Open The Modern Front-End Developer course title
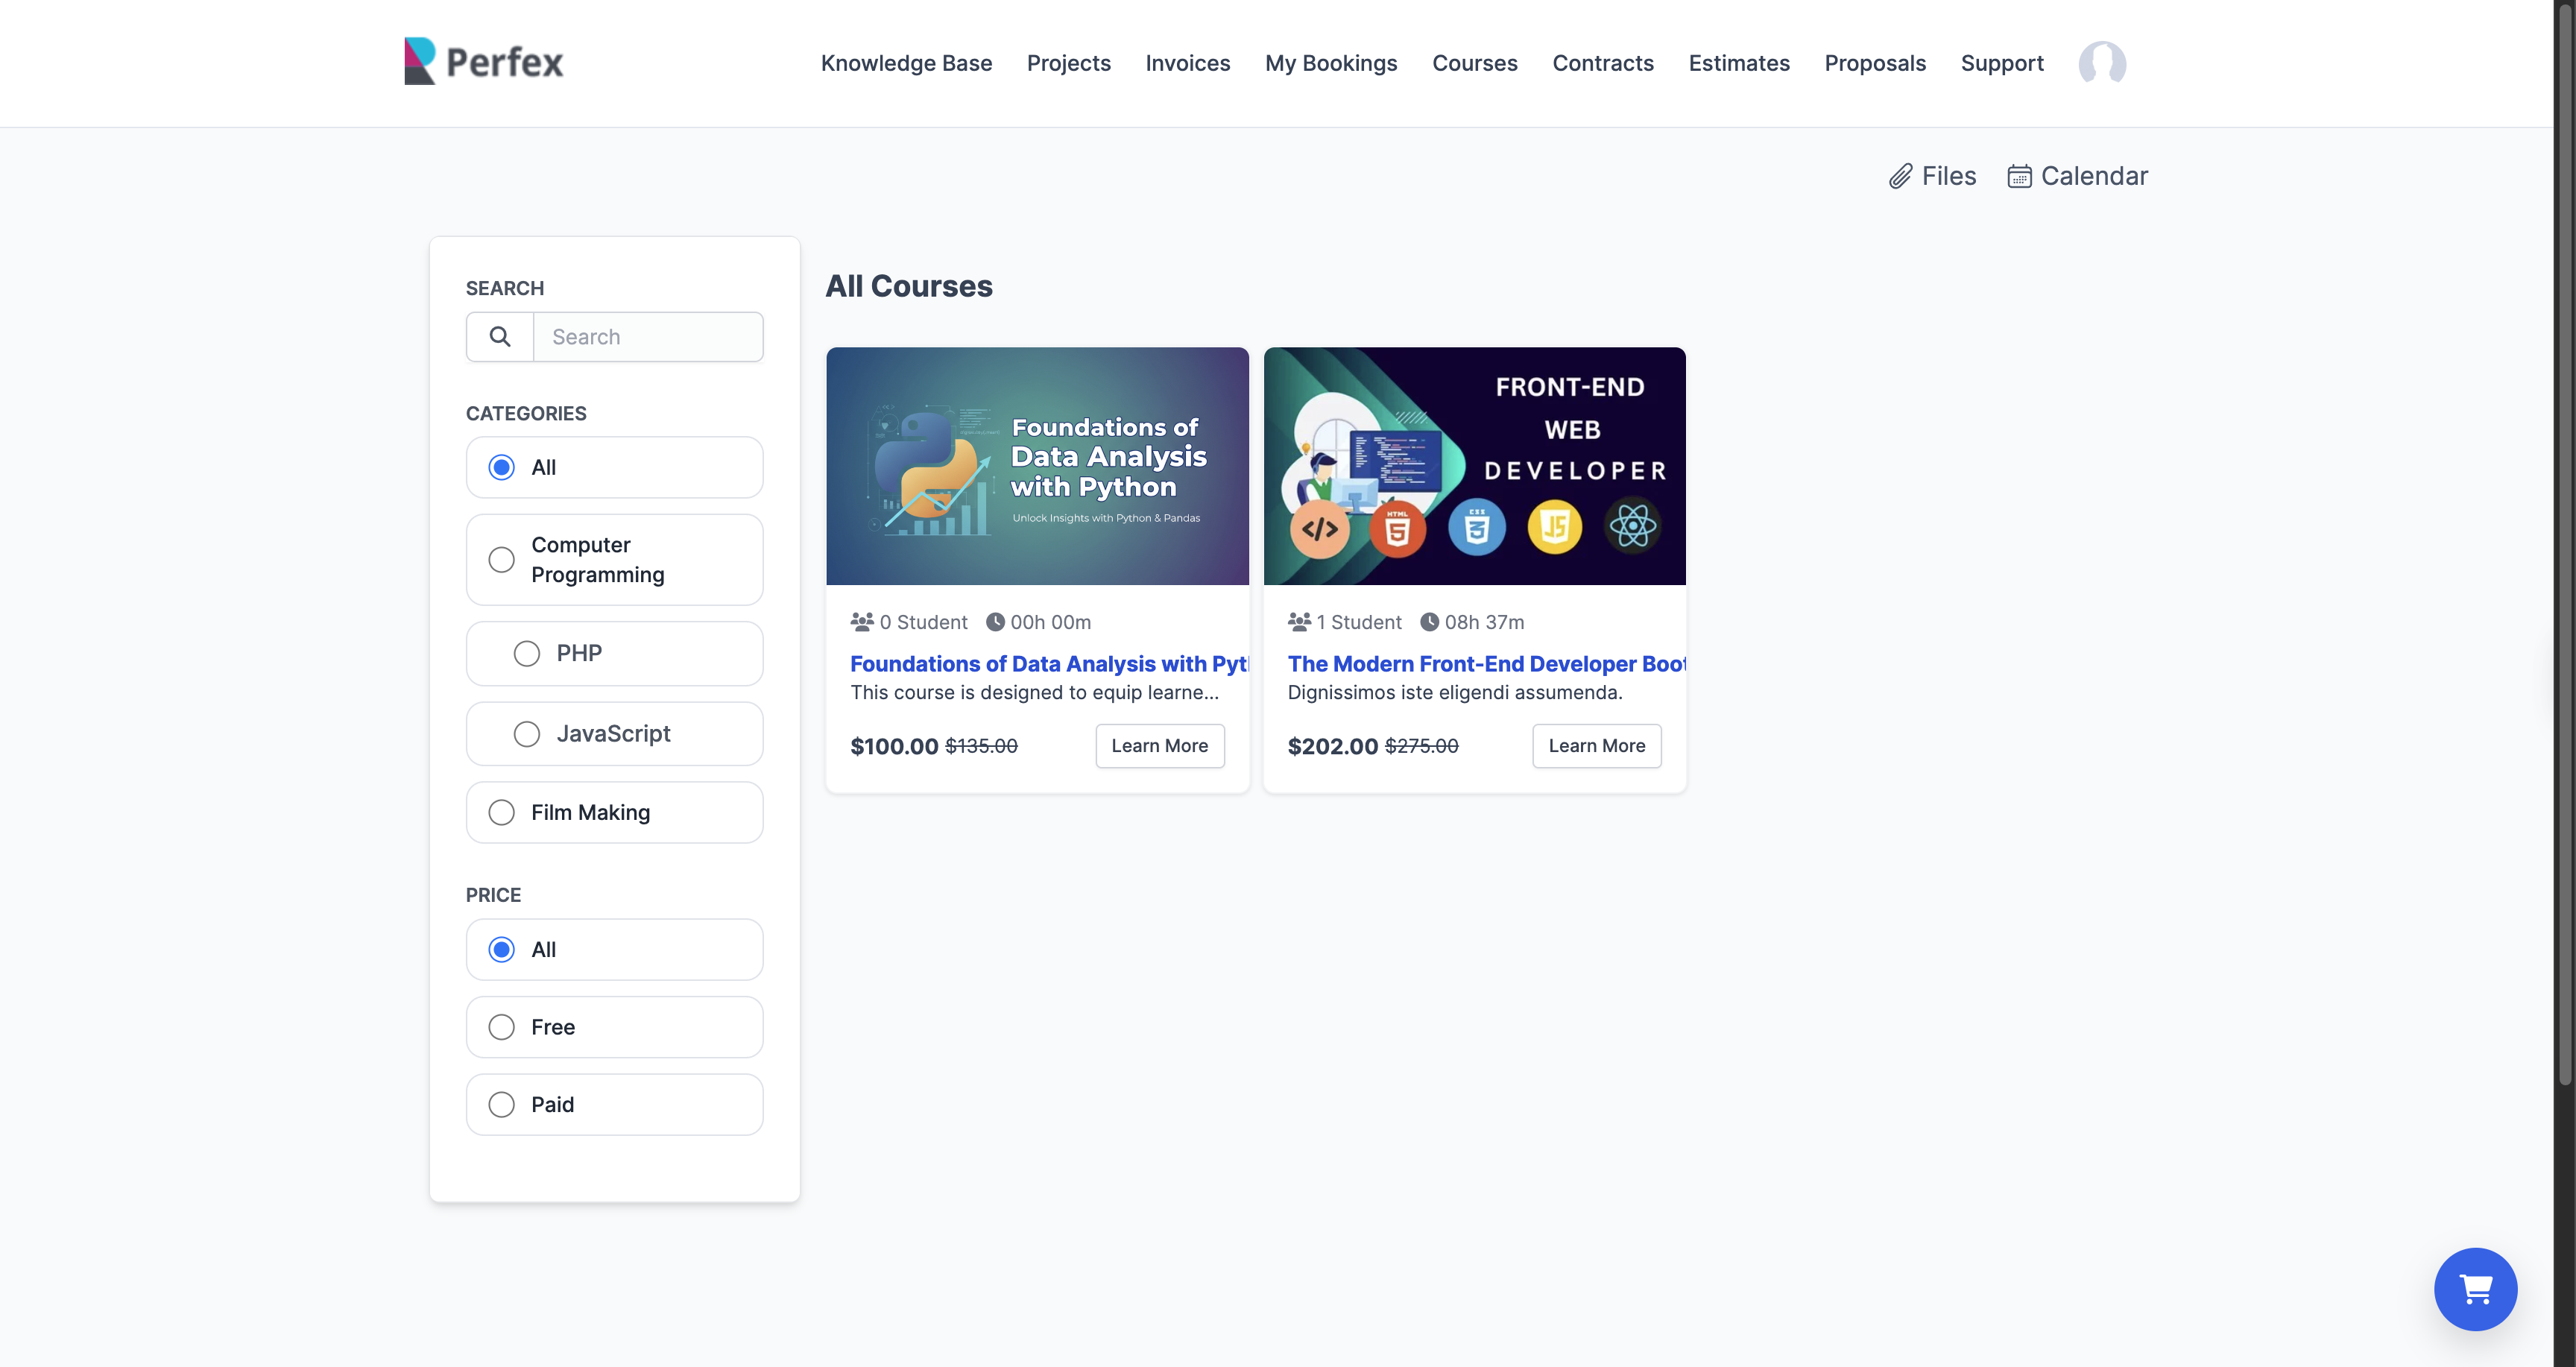The image size is (2576, 1367). coord(1486,664)
